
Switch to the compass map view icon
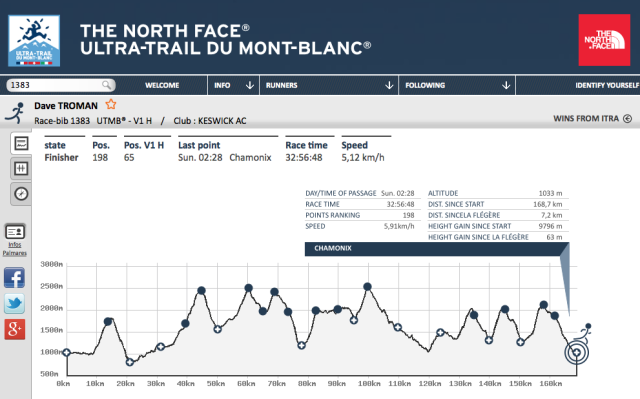tap(21, 193)
